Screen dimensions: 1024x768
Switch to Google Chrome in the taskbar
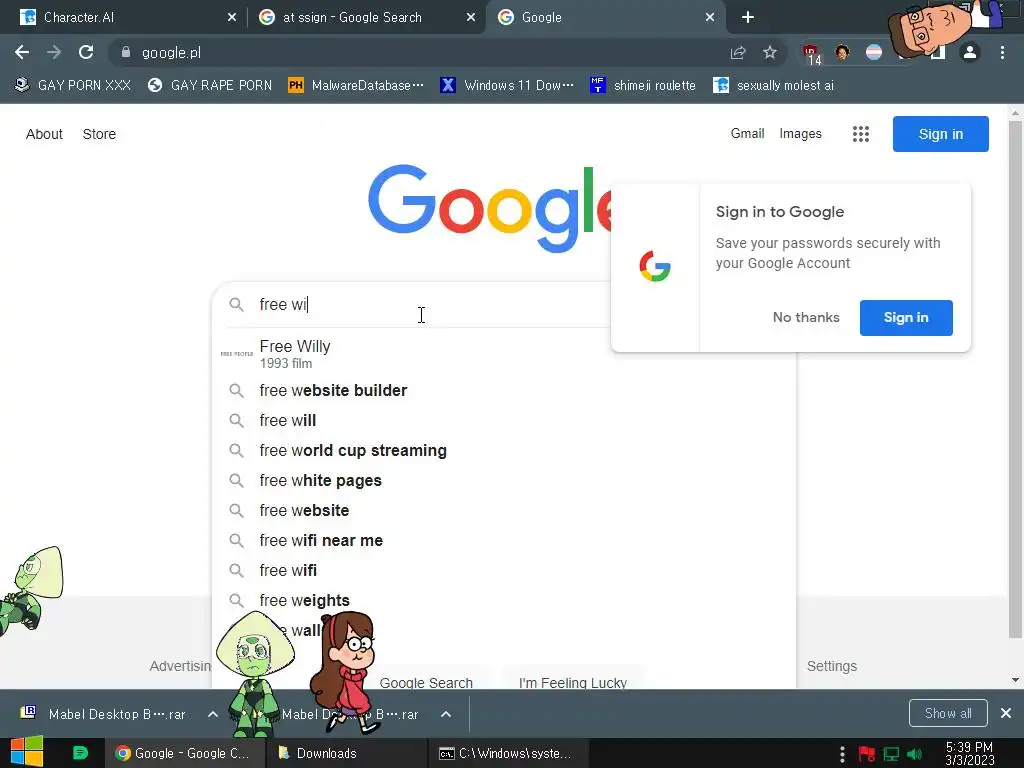(185, 753)
